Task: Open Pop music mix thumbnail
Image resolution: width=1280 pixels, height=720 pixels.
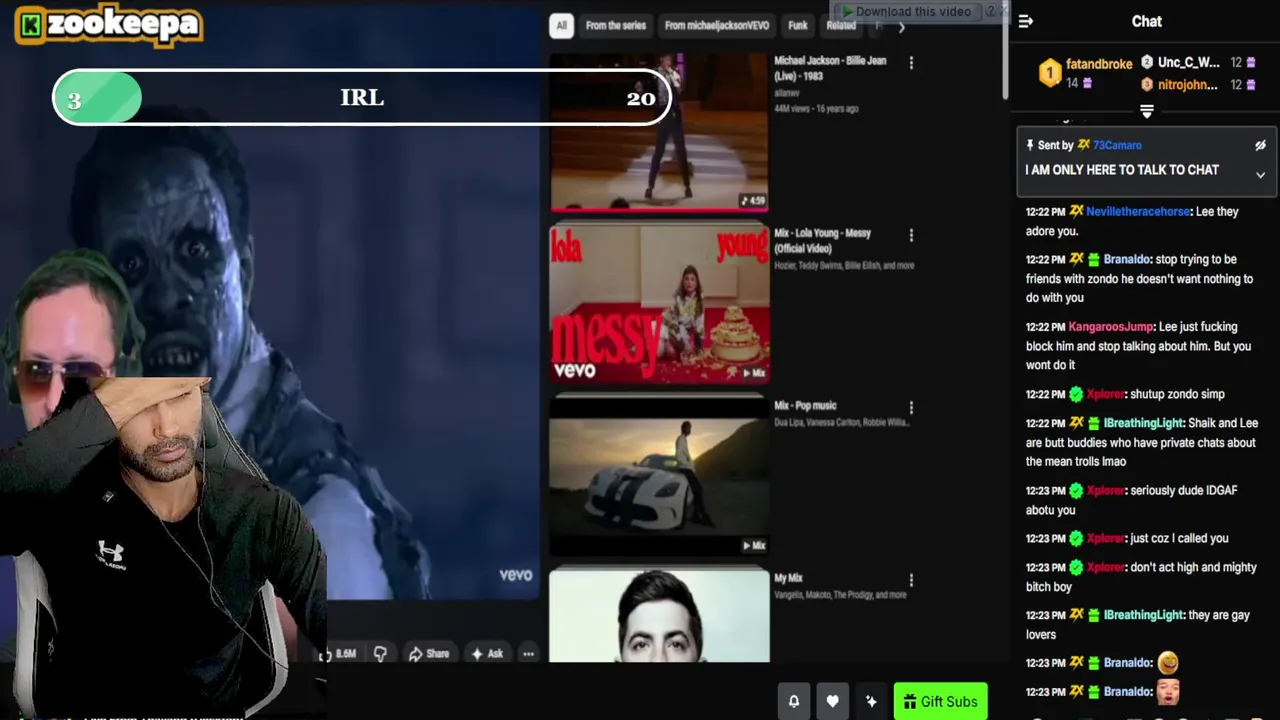Action: [659, 476]
